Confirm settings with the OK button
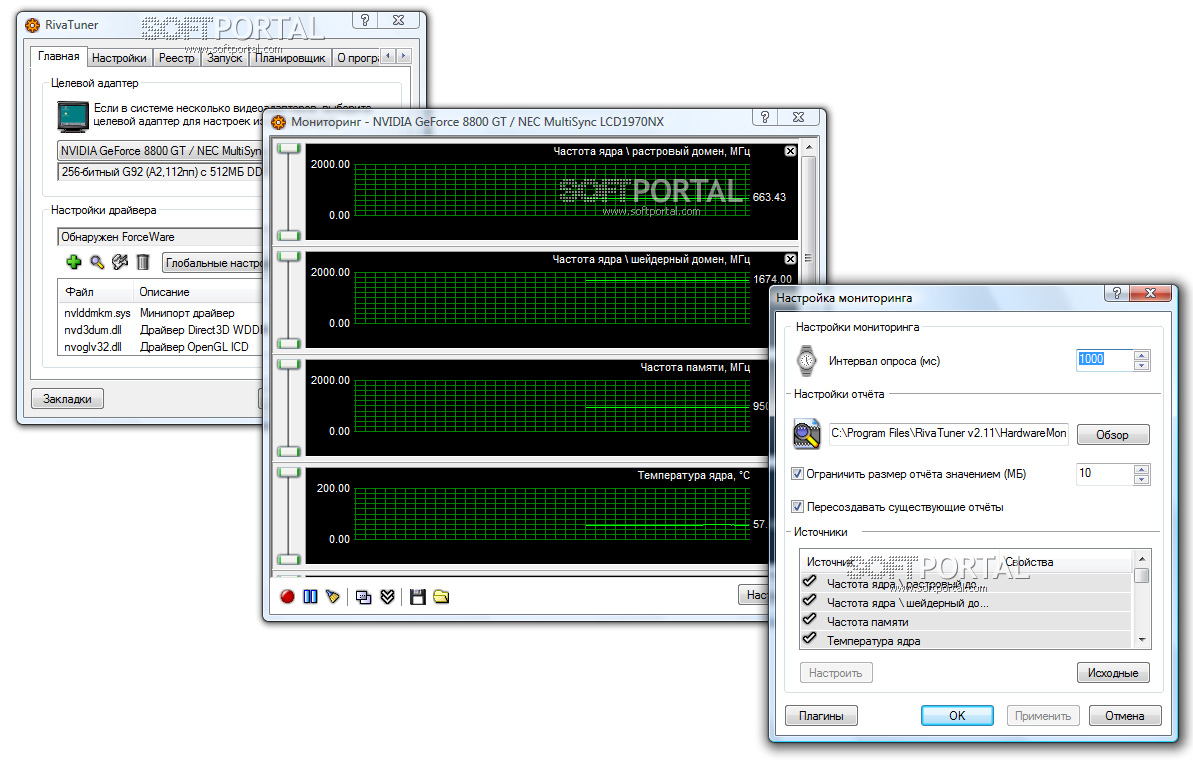This screenshot has width=1193, height=760. click(x=957, y=716)
